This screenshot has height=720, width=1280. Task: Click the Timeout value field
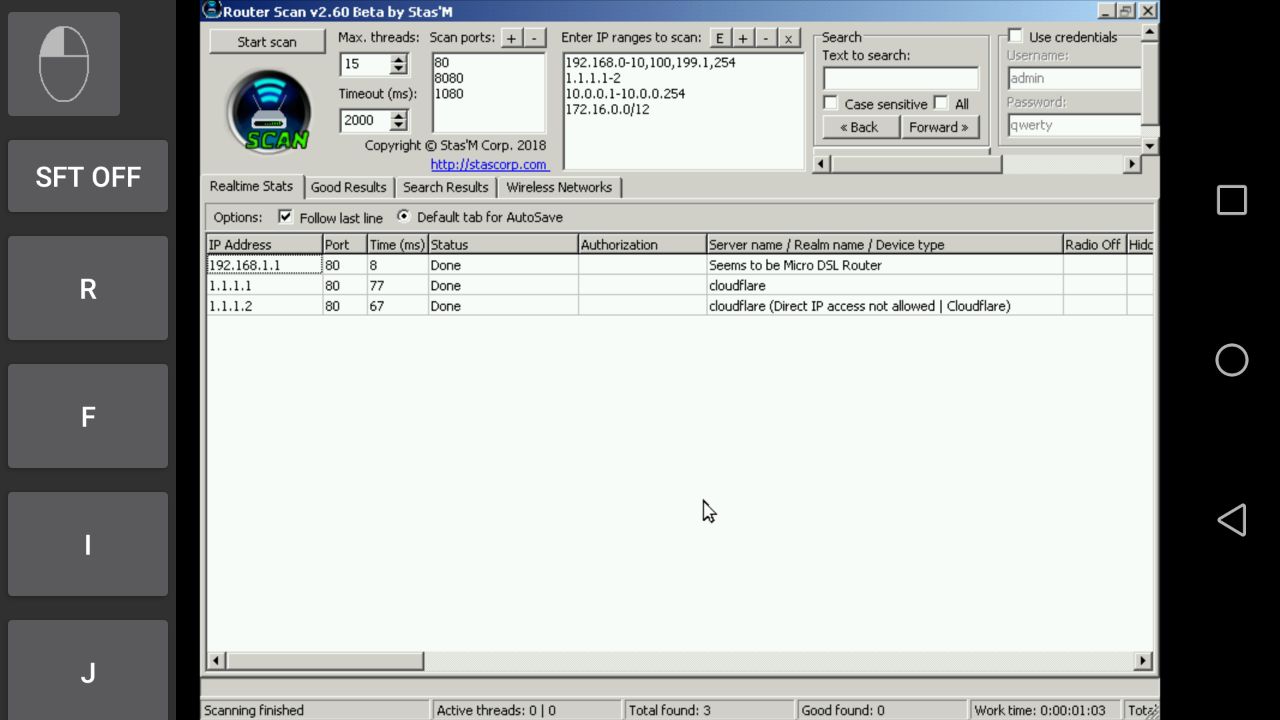365,120
